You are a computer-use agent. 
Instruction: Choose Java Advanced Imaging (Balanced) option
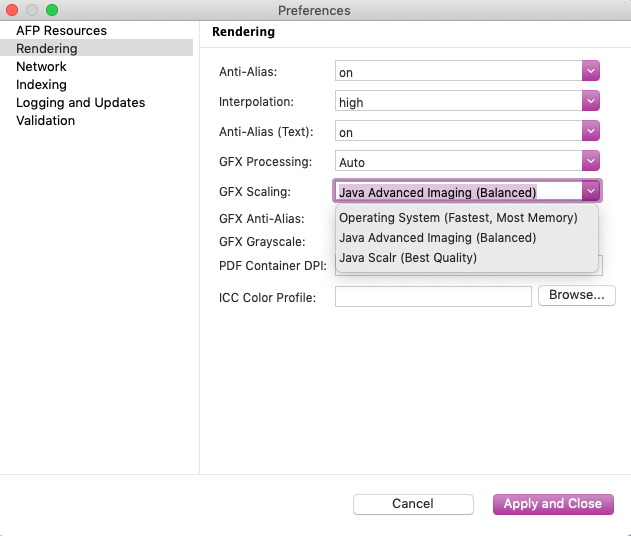point(438,238)
